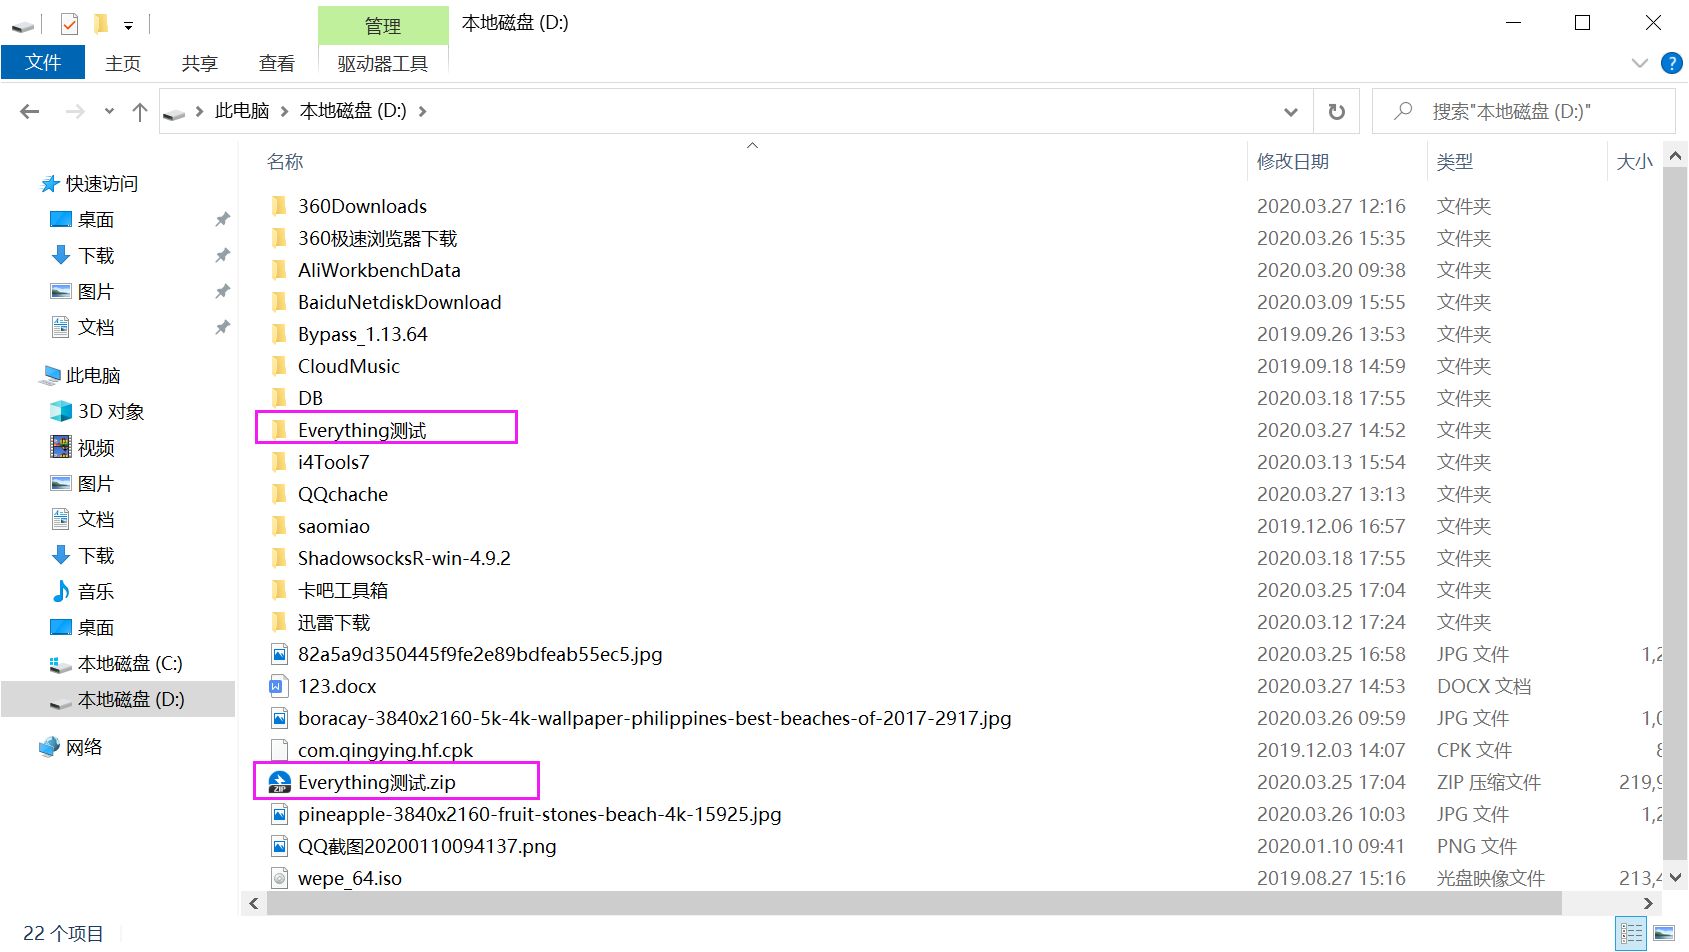Select the wepe_64.iso disc image icon
Image resolution: width=1689 pixels, height=952 pixels.
(x=280, y=878)
